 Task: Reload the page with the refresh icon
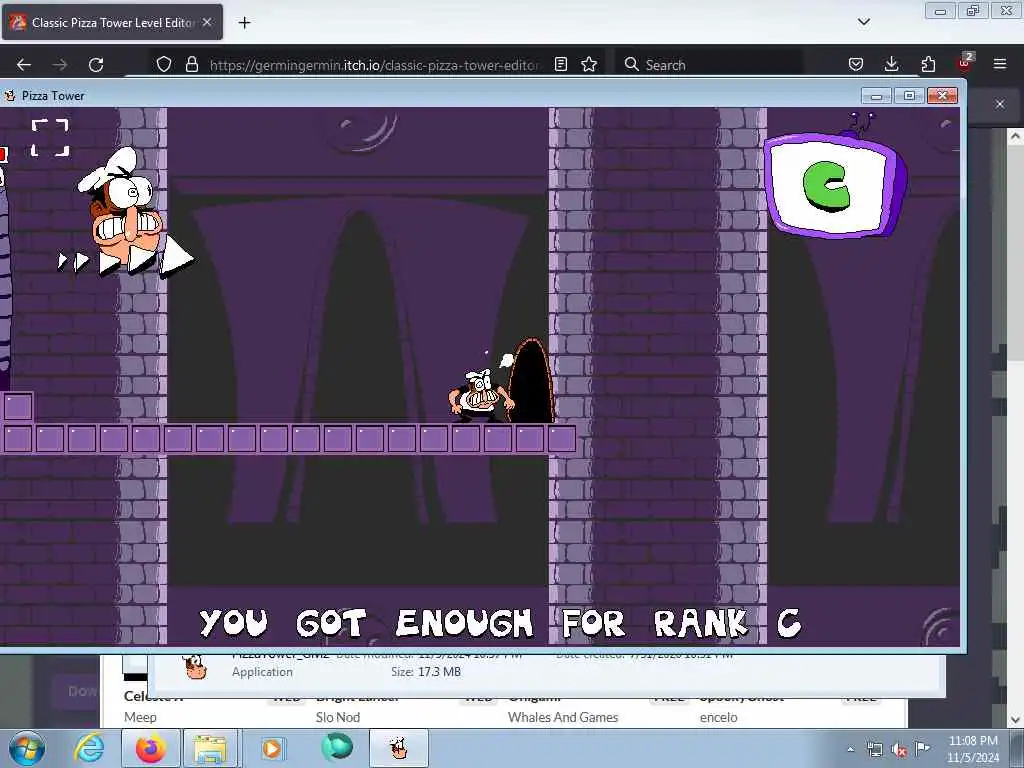point(96,65)
